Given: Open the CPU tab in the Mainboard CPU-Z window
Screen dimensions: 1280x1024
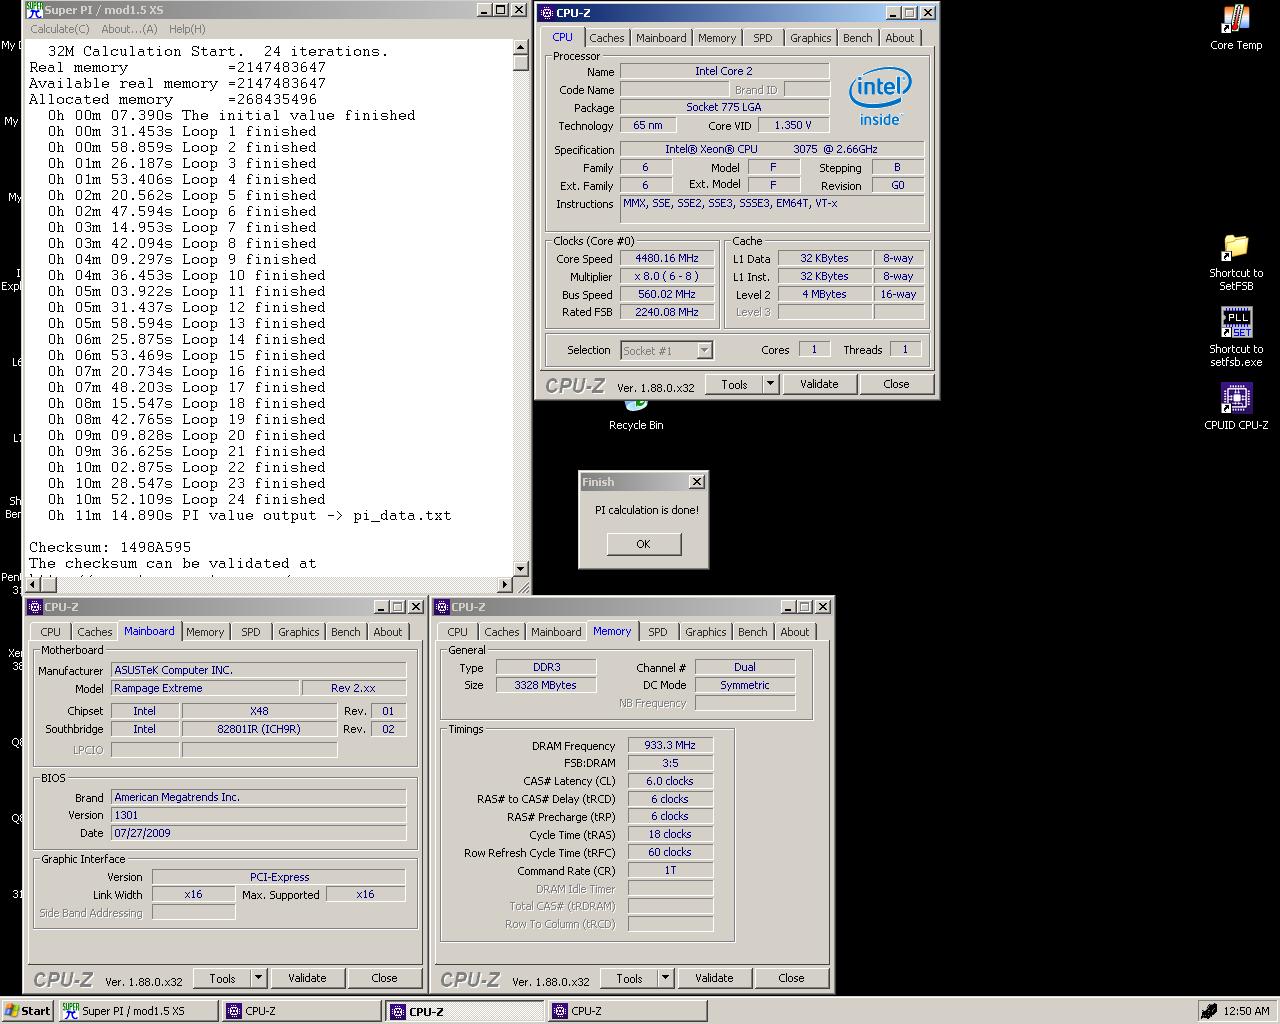Looking at the screenshot, I should point(50,632).
